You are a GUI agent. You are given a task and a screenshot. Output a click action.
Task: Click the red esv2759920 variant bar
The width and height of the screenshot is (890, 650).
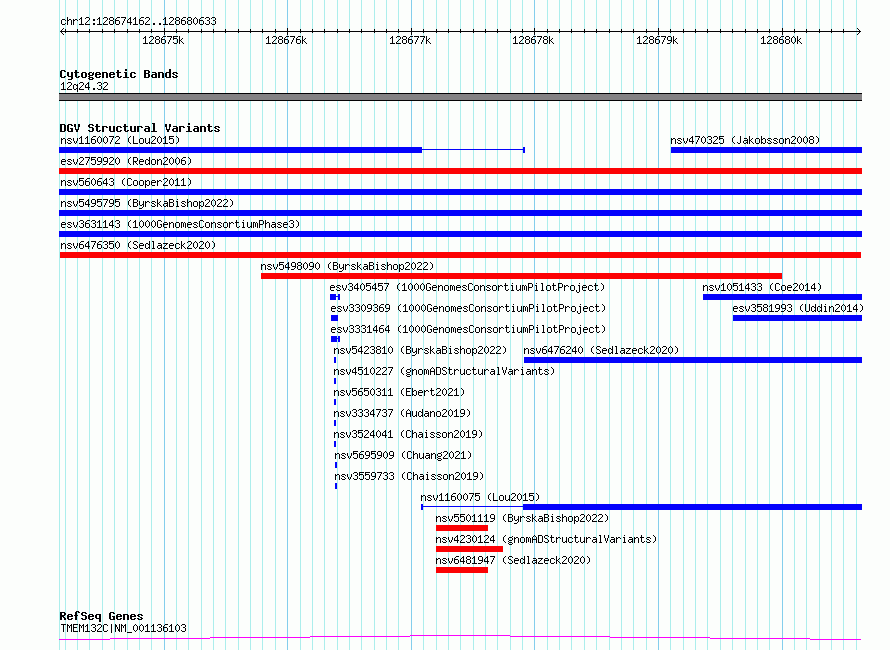(460, 171)
